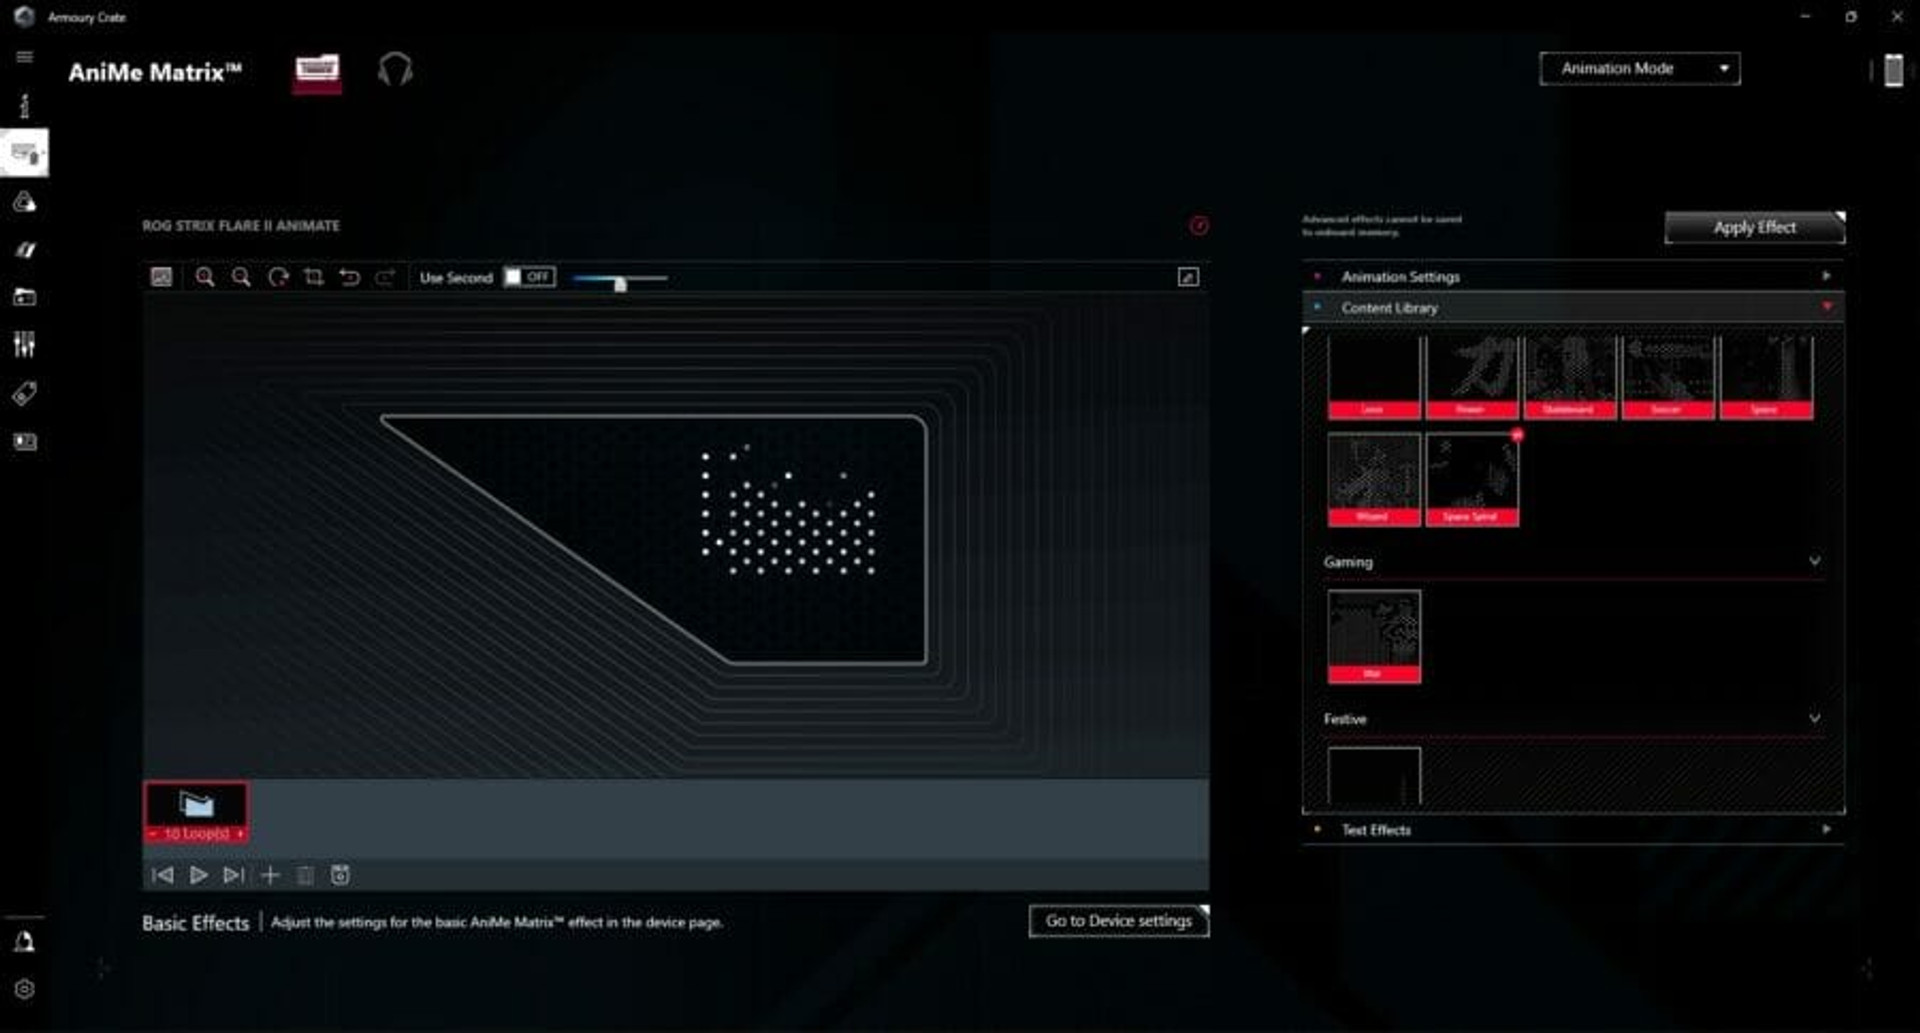Select the Skateboard animation thumbnail
Image resolution: width=1920 pixels, height=1033 pixels.
[1569, 377]
